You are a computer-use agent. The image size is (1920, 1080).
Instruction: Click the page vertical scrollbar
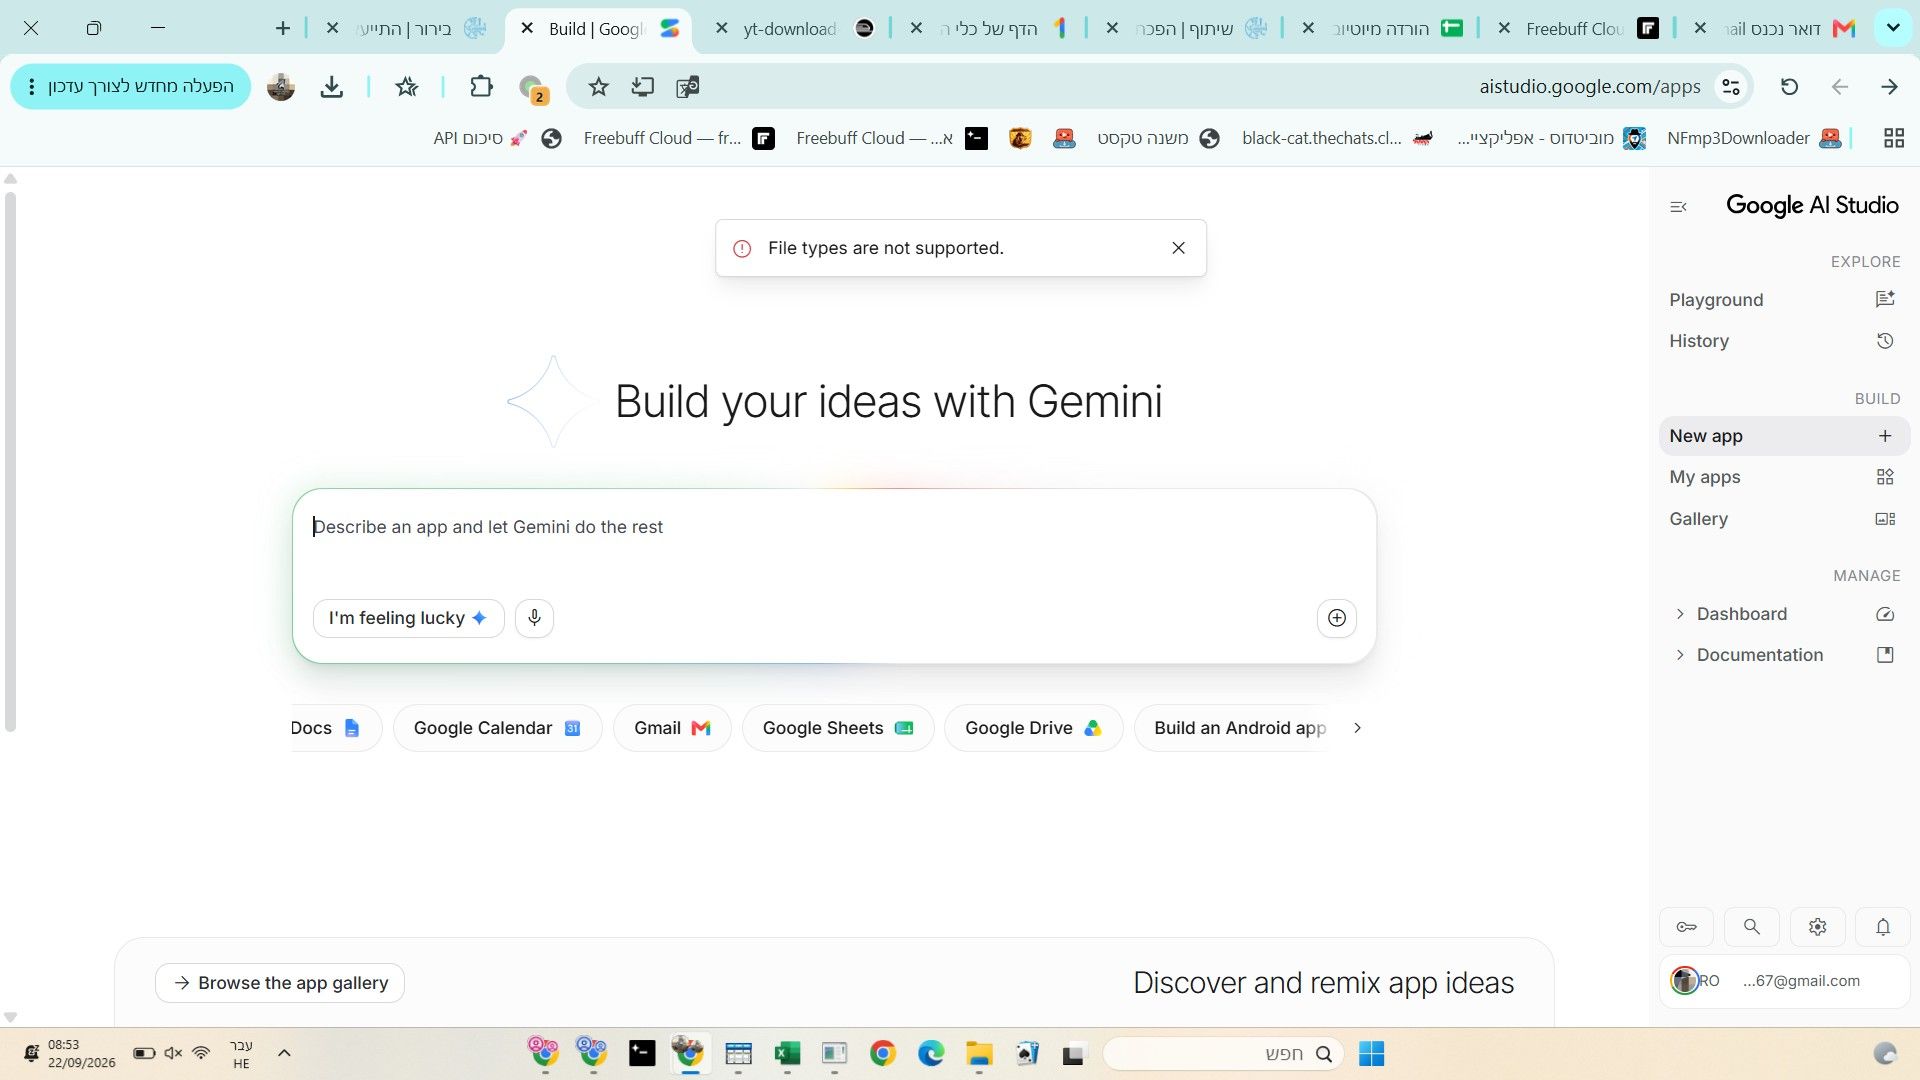pyautogui.click(x=10, y=460)
